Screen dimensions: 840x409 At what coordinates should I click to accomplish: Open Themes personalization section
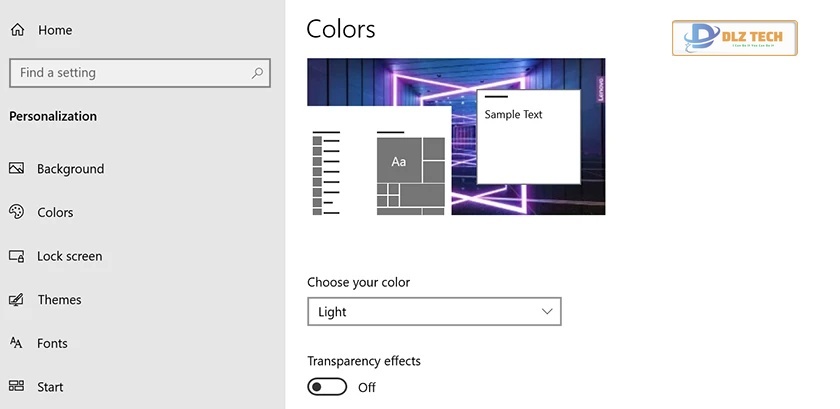(59, 300)
